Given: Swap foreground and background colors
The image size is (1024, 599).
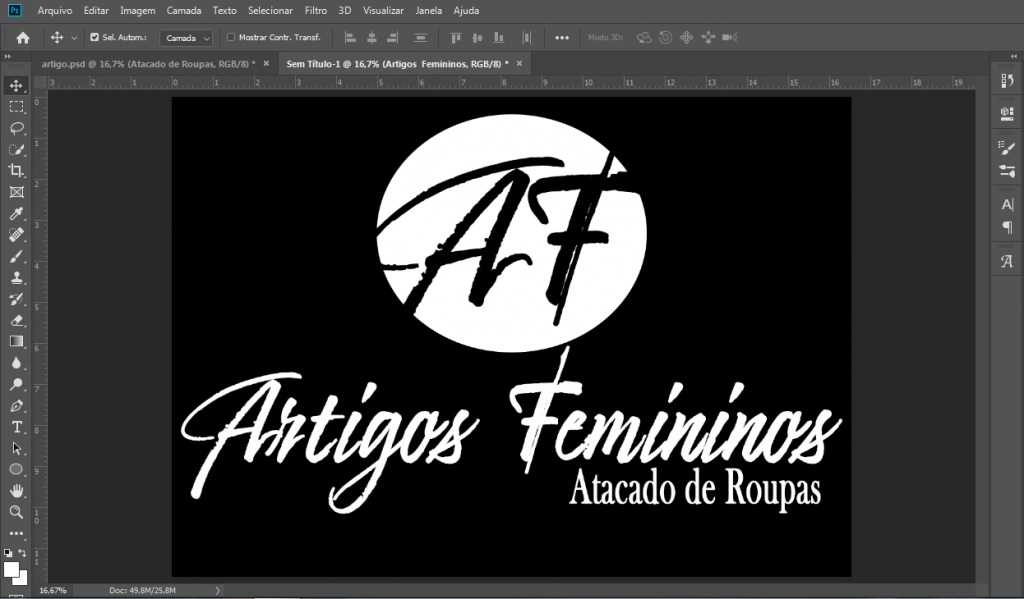Looking at the screenshot, I should 23,553.
